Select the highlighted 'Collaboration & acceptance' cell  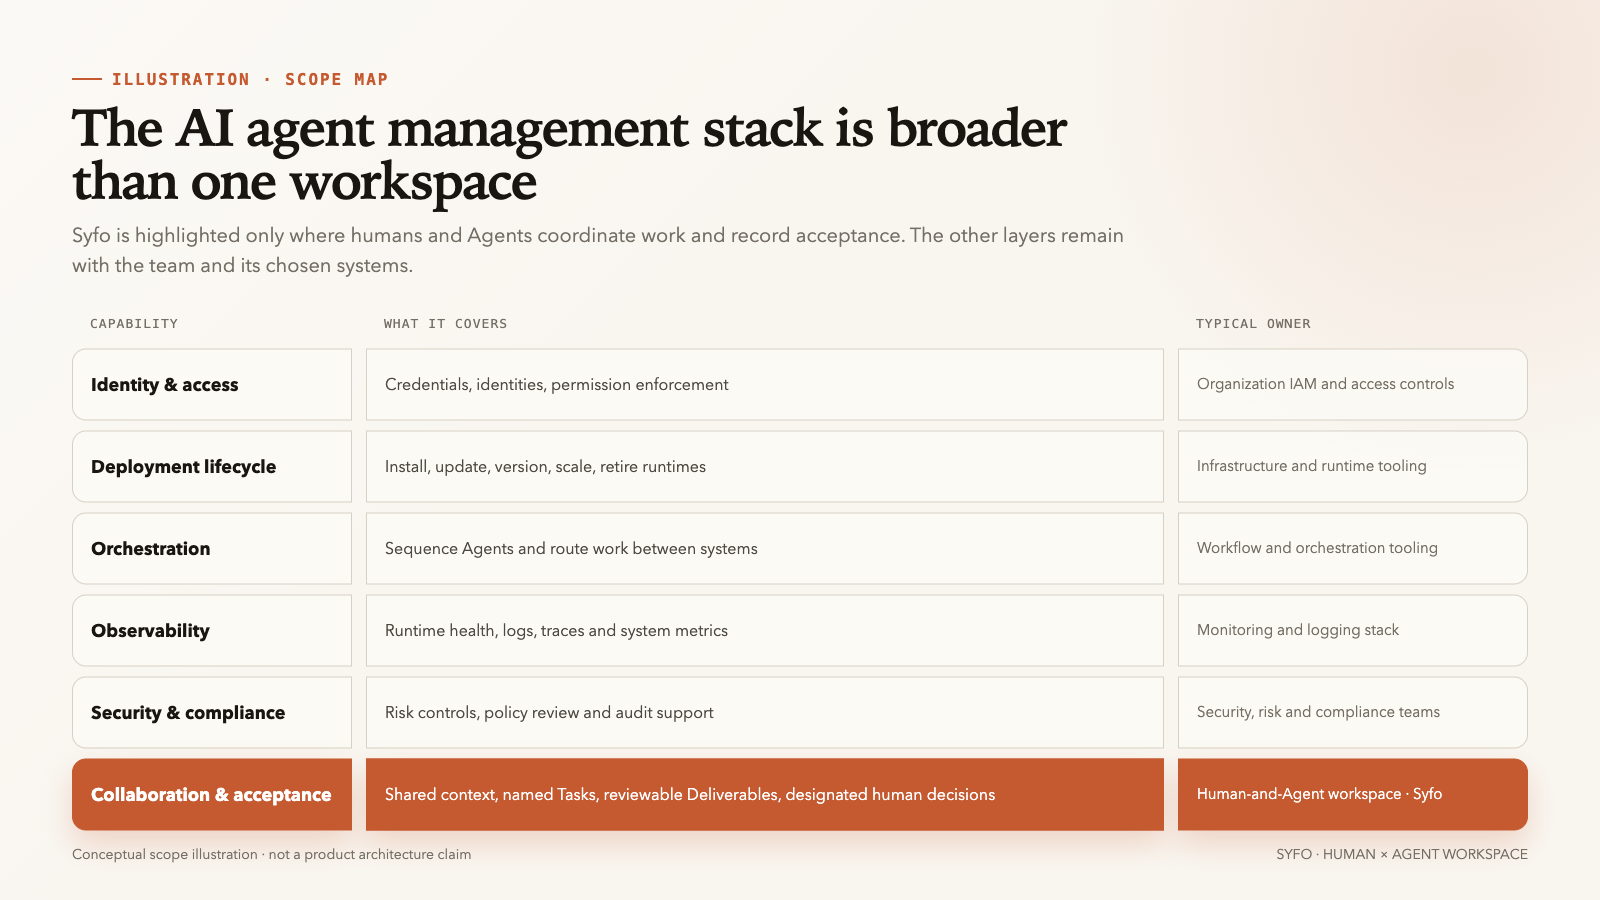pos(212,794)
